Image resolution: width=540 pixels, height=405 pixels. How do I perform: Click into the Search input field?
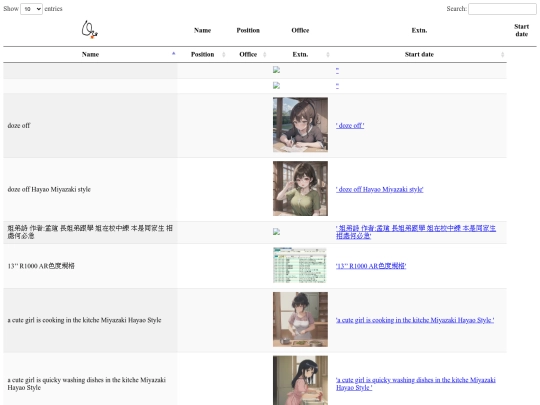pos(502,9)
